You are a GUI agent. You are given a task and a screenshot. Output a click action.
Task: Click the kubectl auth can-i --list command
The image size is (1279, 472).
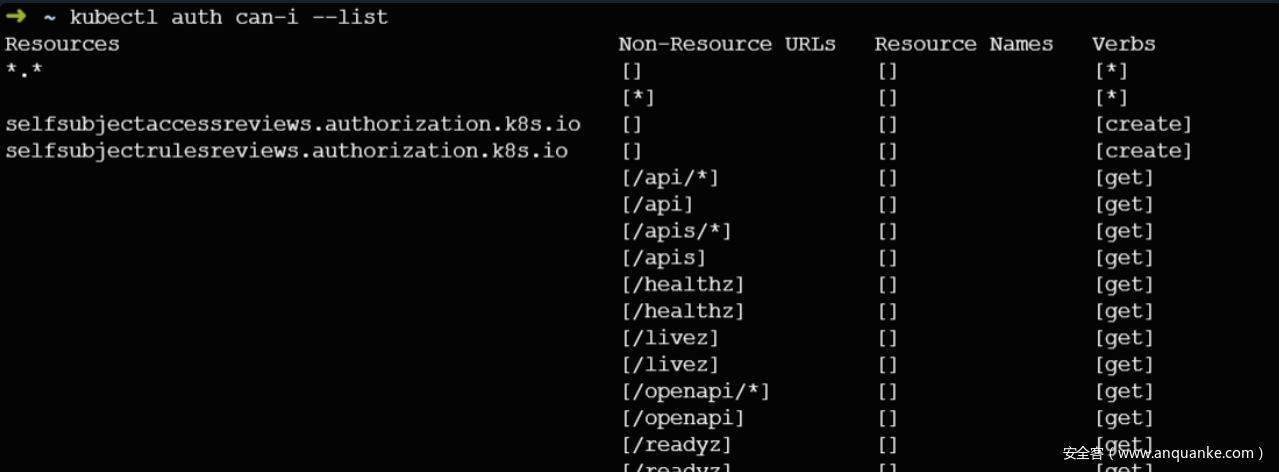229,18
